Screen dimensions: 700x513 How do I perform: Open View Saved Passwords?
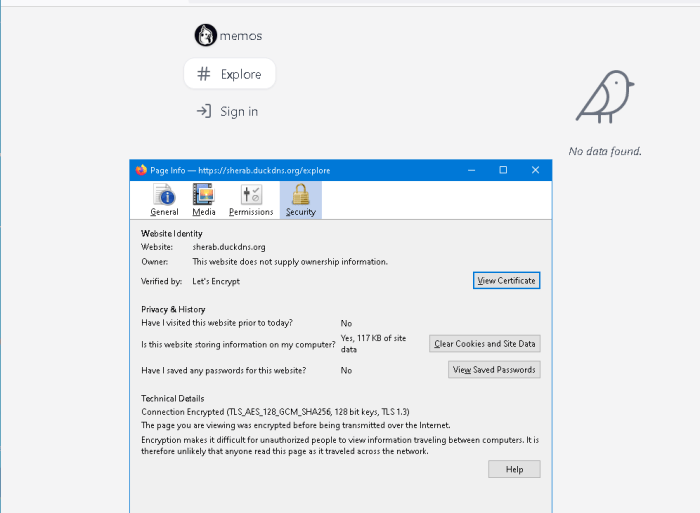click(x=494, y=370)
